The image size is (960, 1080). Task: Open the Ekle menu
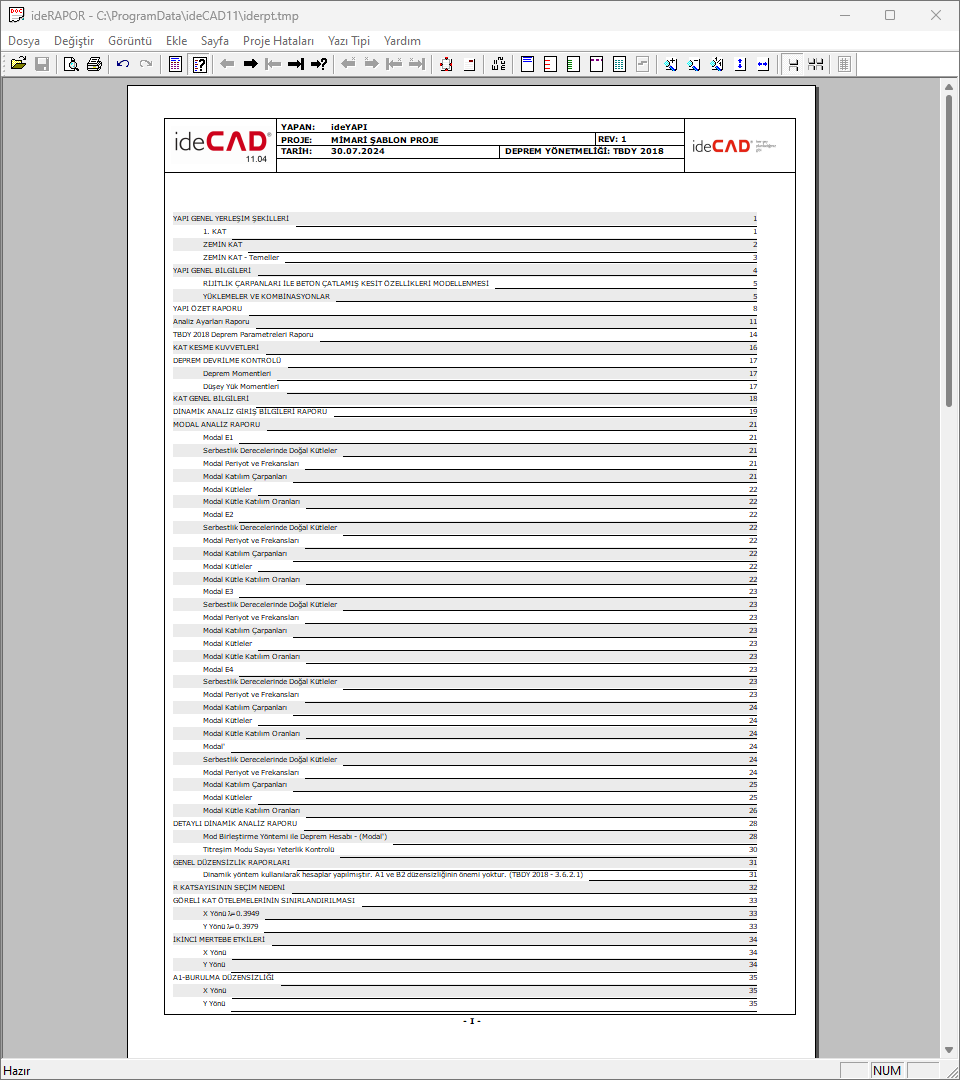177,41
